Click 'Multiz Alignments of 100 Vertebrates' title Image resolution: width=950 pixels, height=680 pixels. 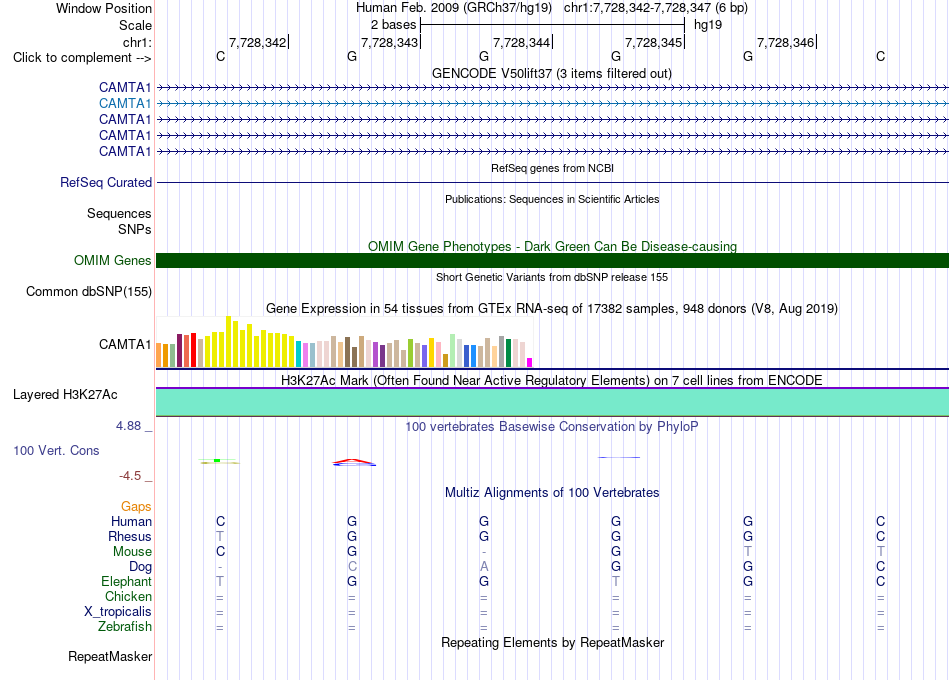click(x=552, y=493)
